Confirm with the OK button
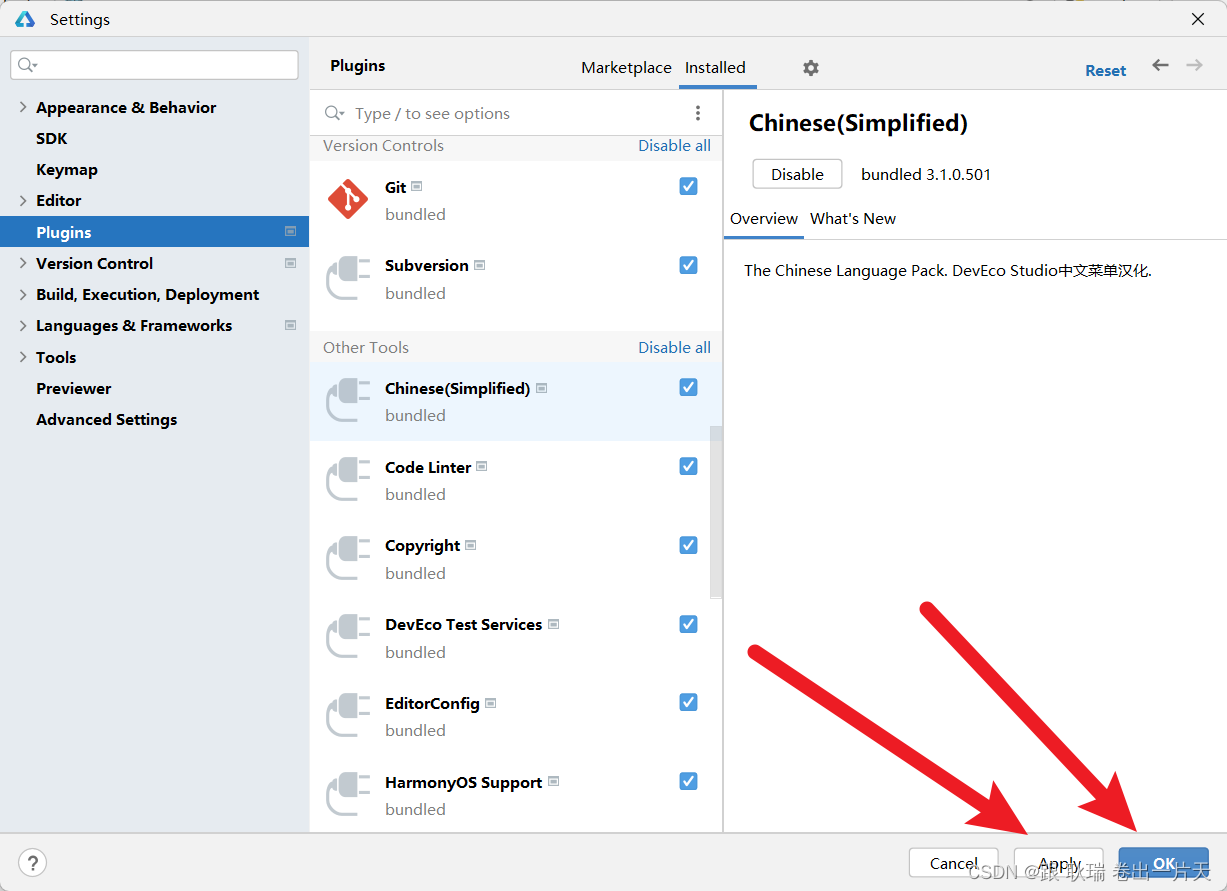 (1164, 863)
